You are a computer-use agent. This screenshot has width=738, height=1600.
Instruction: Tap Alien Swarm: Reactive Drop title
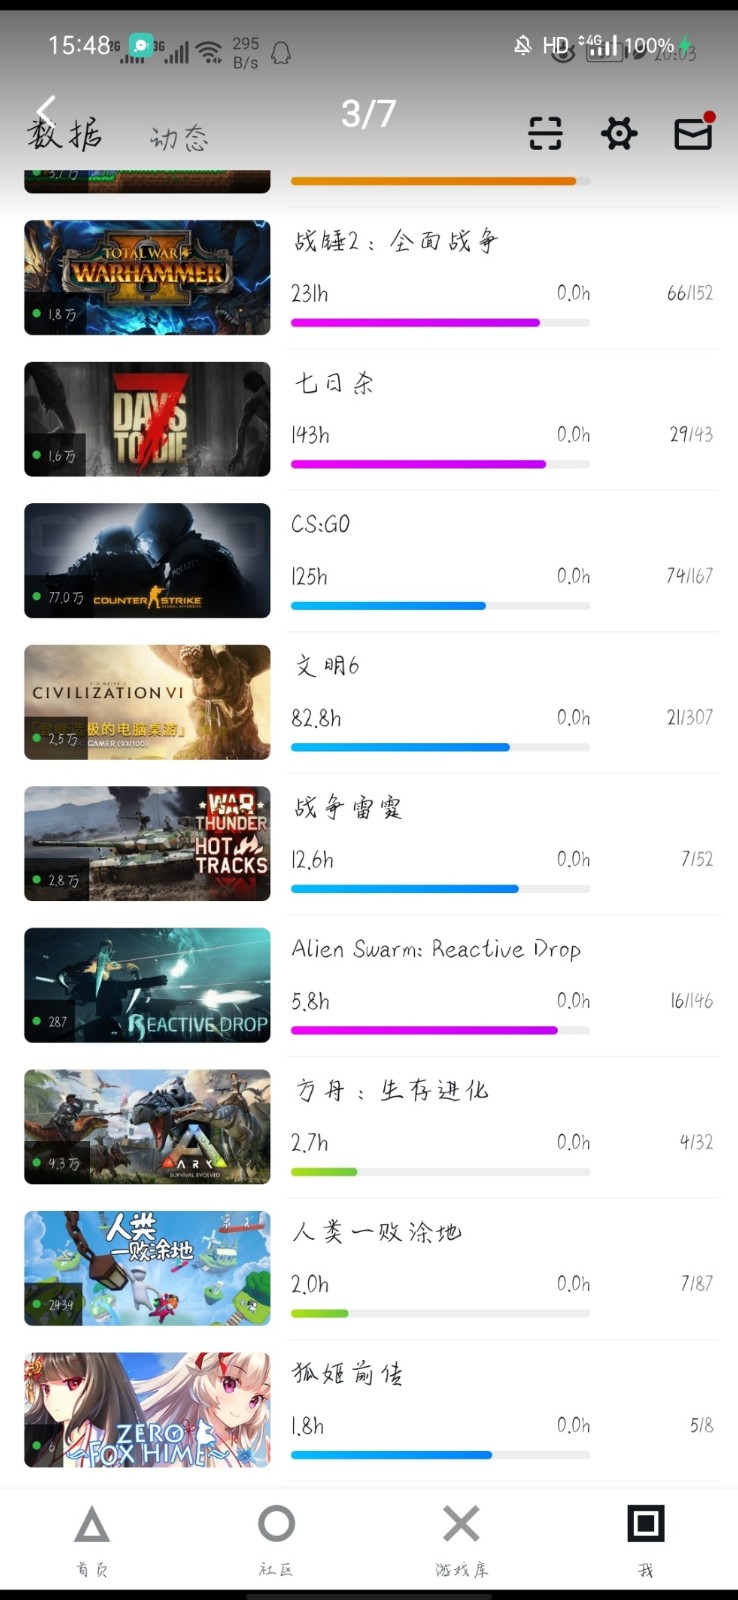(x=436, y=949)
